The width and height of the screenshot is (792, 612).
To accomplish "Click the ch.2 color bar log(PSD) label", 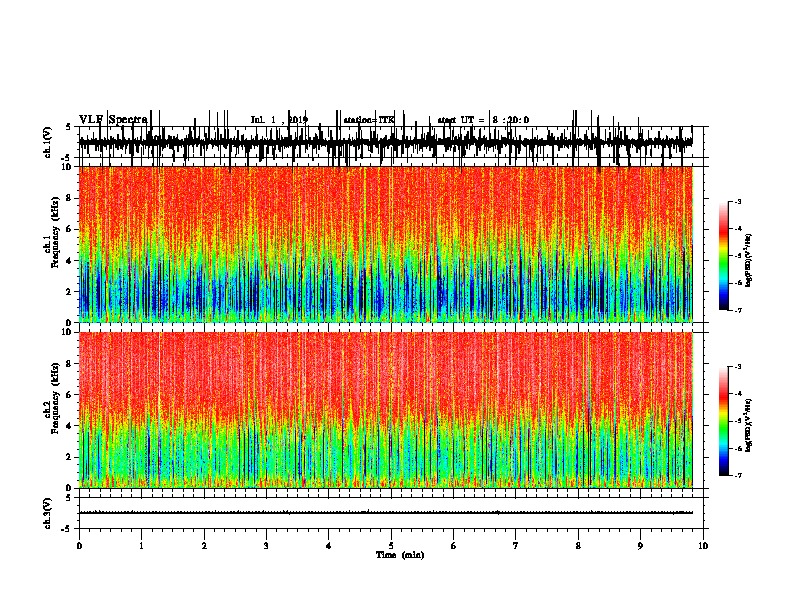I will [749, 425].
